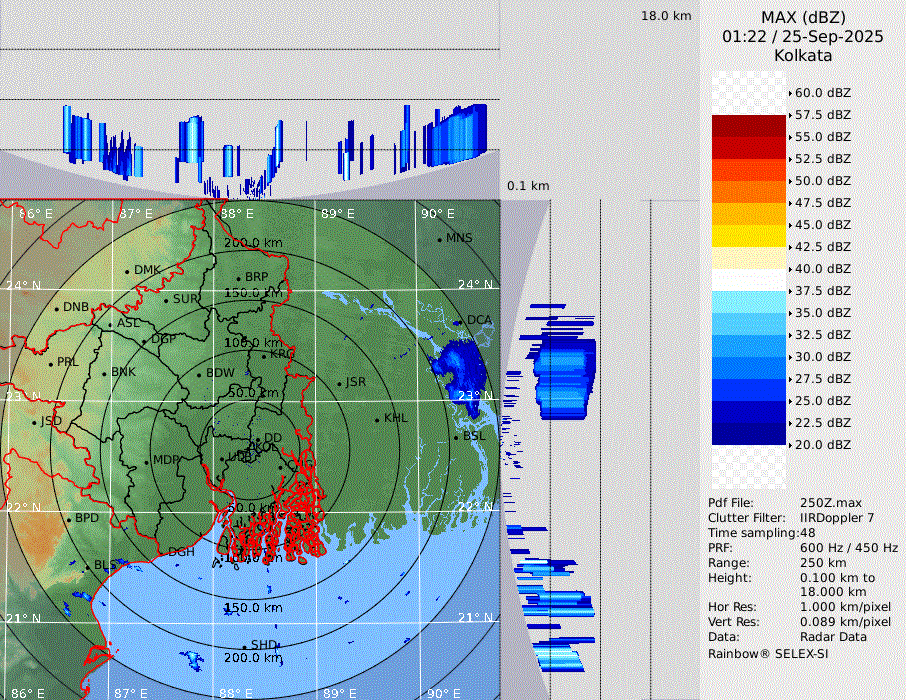
Task: Click the MNS station marker
Action: coord(439,239)
